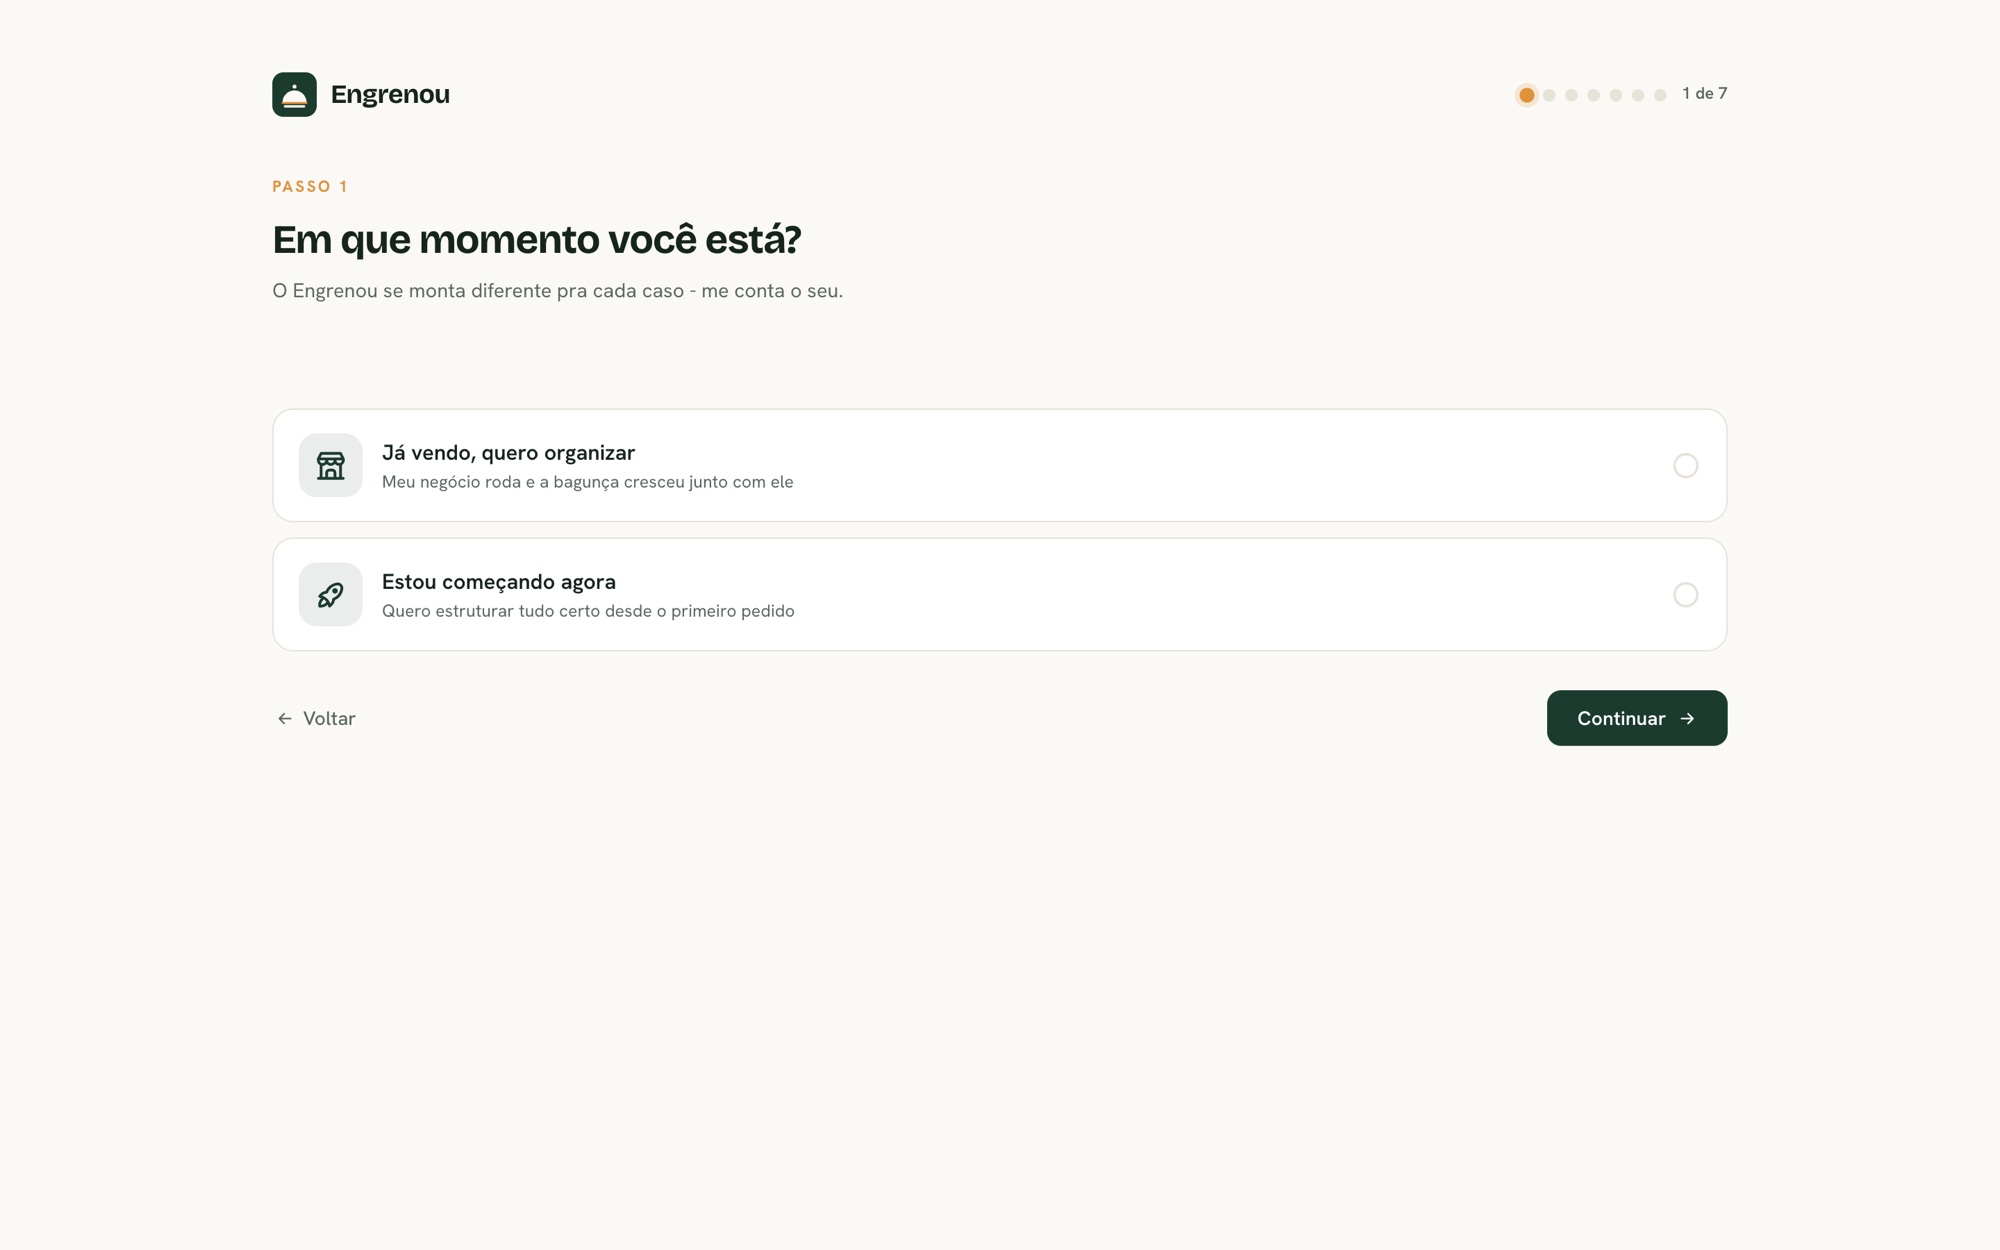Select the 'Estou começando agora' radio circle
The height and width of the screenshot is (1250, 2000).
click(x=1686, y=594)
